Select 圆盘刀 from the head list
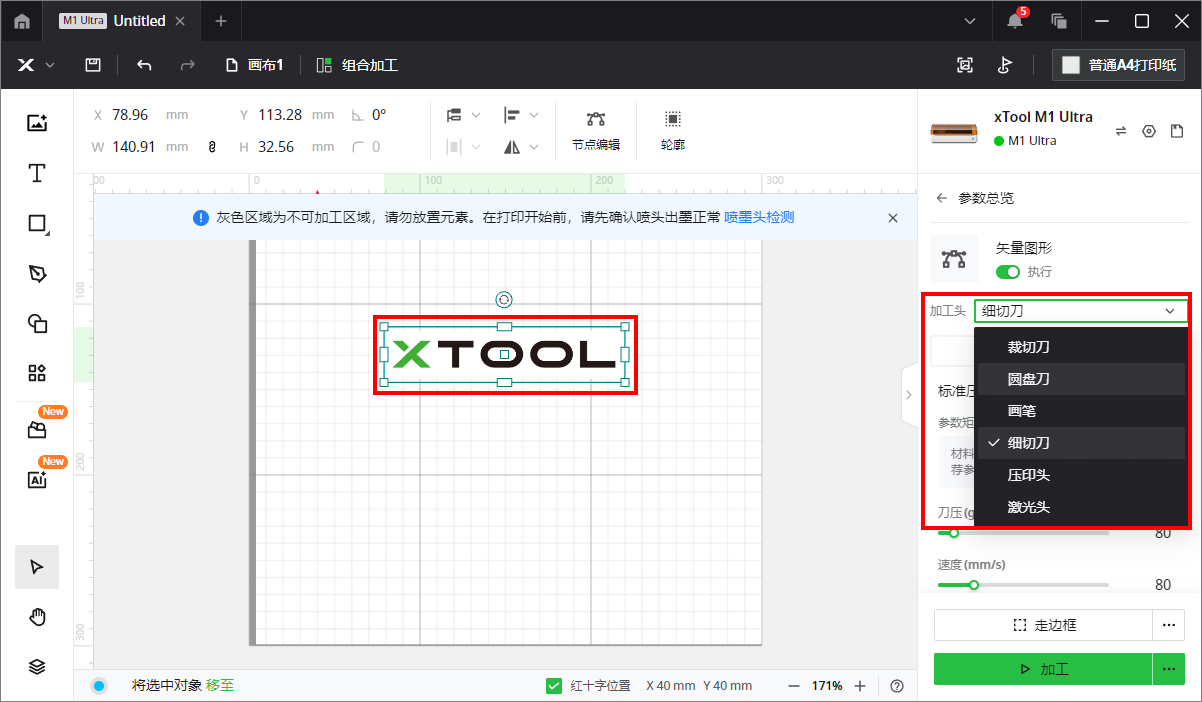 click(1081, 379)
